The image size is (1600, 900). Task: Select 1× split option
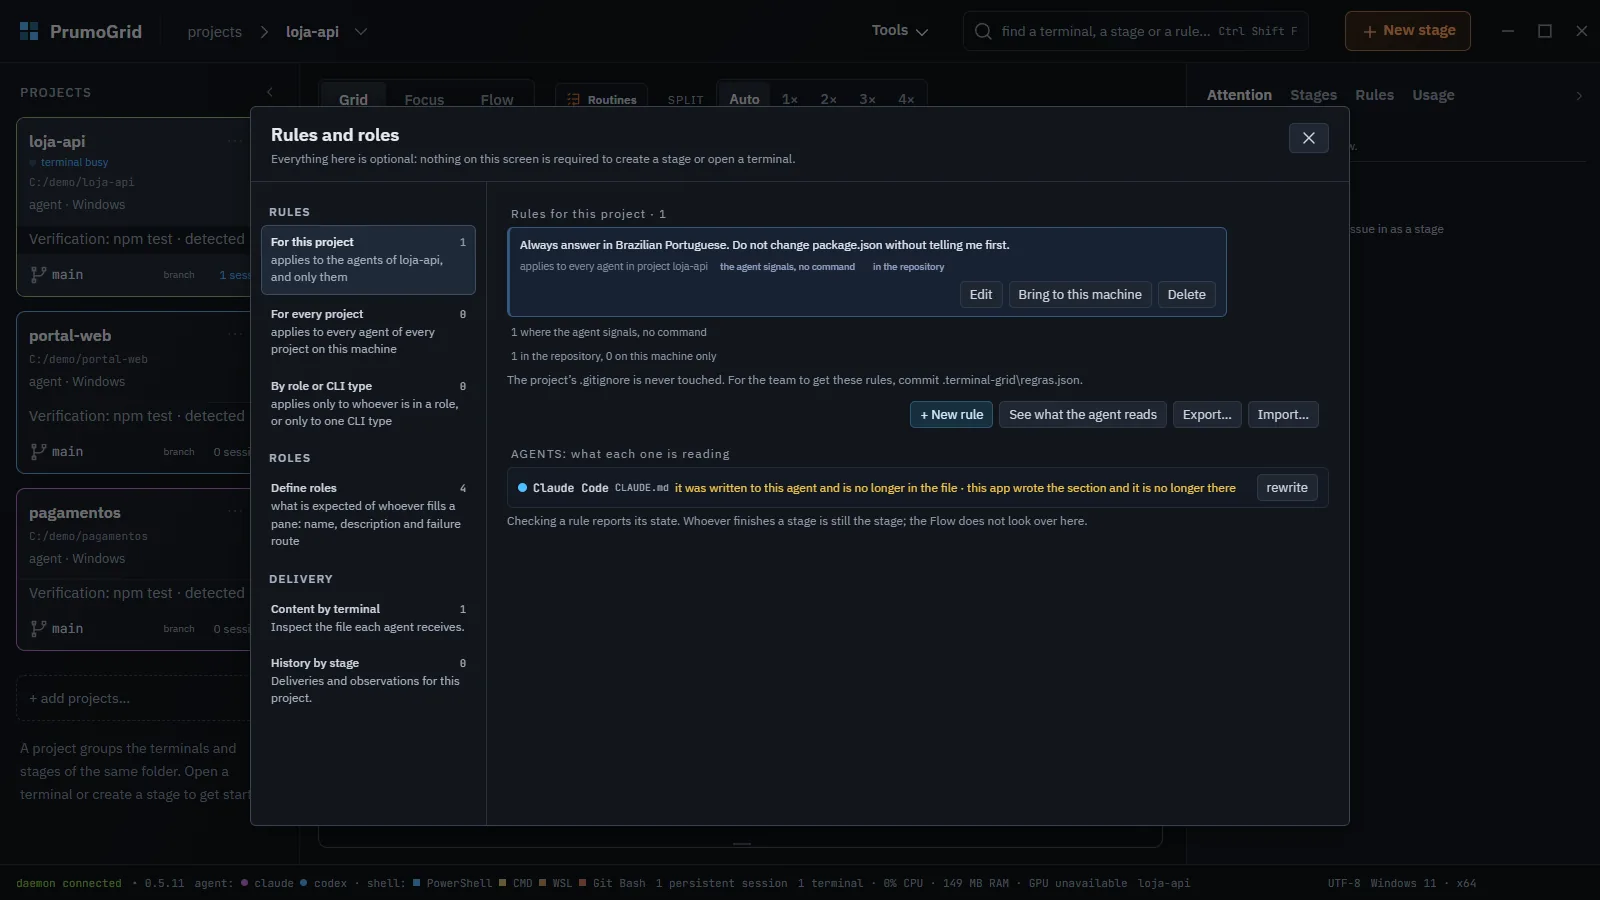[790, 99]
